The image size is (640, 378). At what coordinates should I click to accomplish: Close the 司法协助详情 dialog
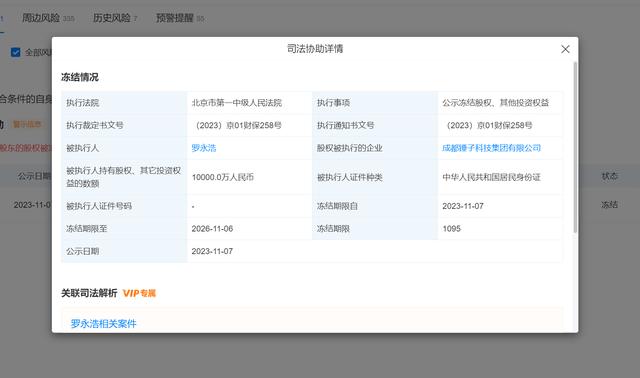(565, 49)
